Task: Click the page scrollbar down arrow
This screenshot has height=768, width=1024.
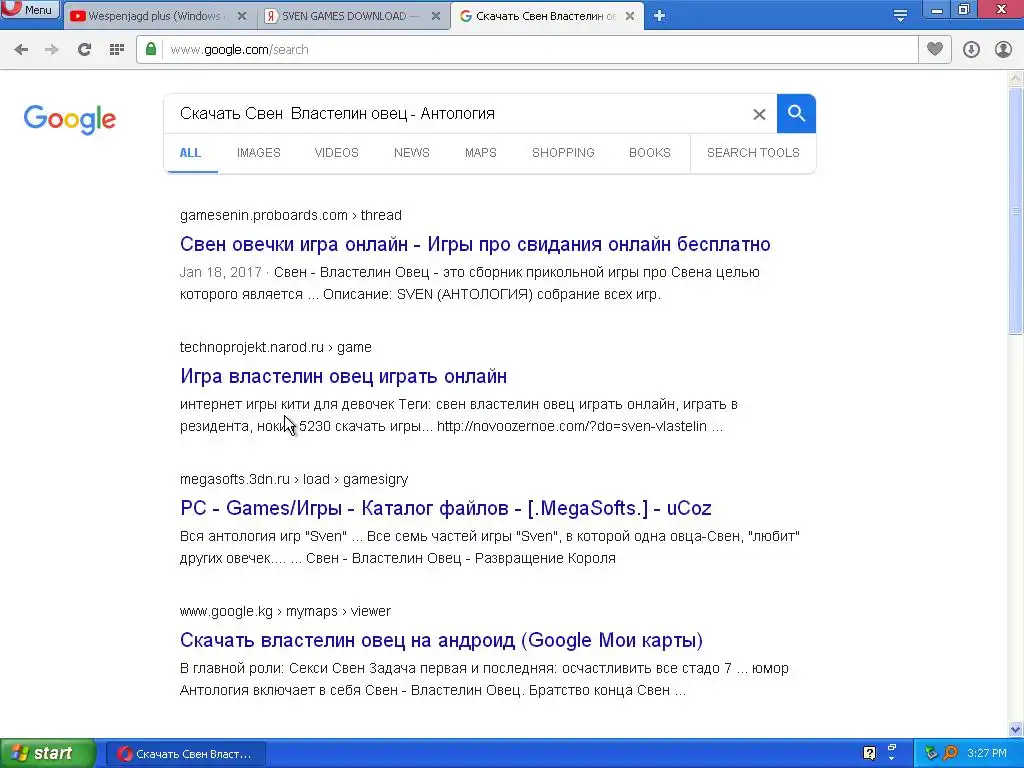Action: 1016,729
